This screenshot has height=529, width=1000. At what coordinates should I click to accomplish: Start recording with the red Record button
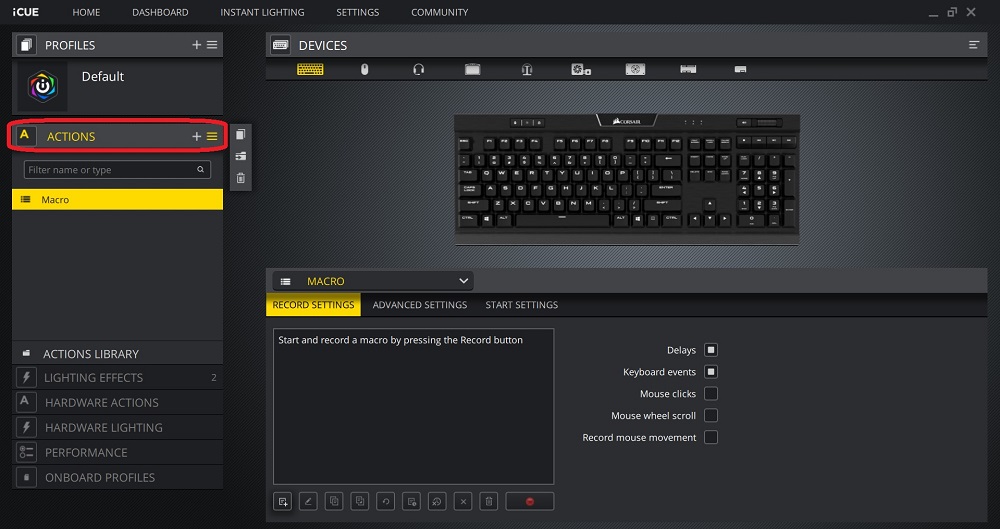pyautogui.click(x=529, y=502)
